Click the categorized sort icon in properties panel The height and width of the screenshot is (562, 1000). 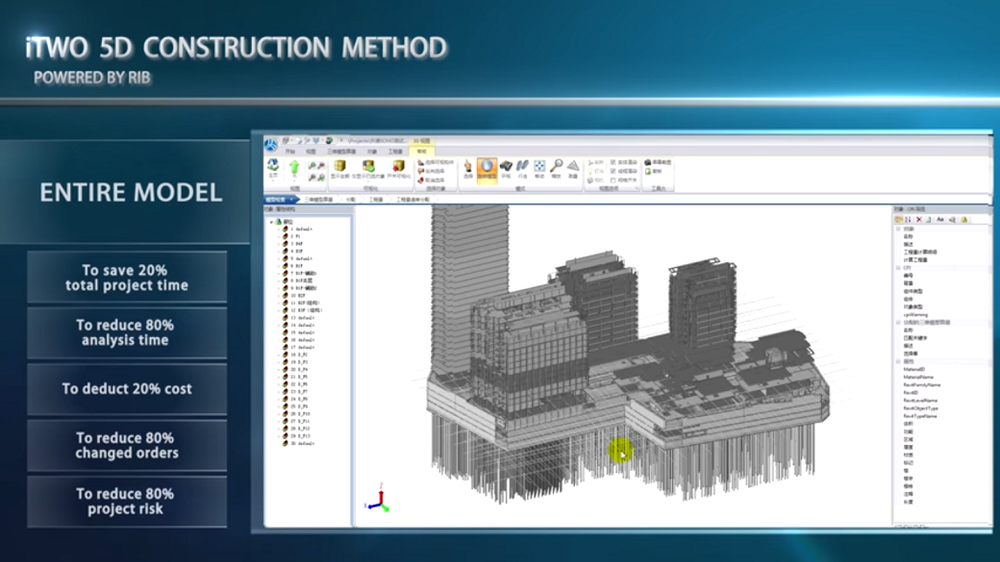(899, 219)
